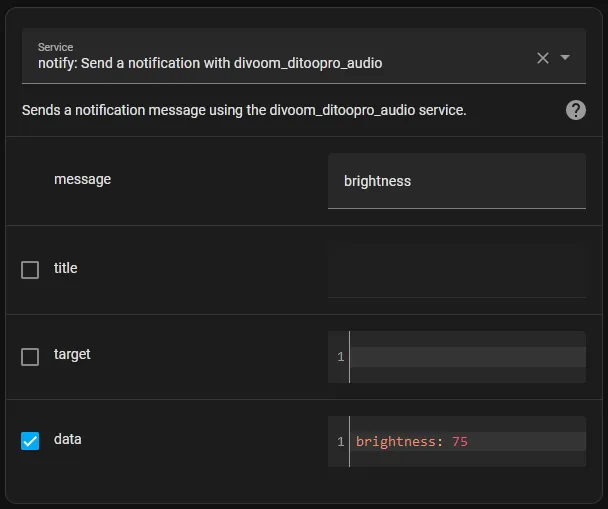608x509 pixels.
Task: Click the service description text
Action: pyautogui.click(x=244, y=110)
